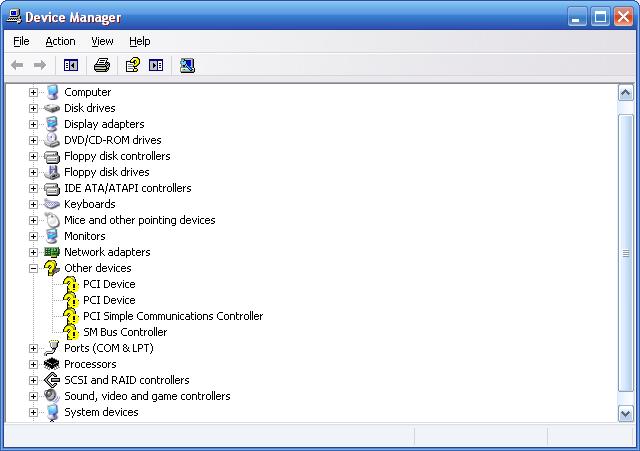Click Scan for hardware changes icon

(x=187, y=65)
